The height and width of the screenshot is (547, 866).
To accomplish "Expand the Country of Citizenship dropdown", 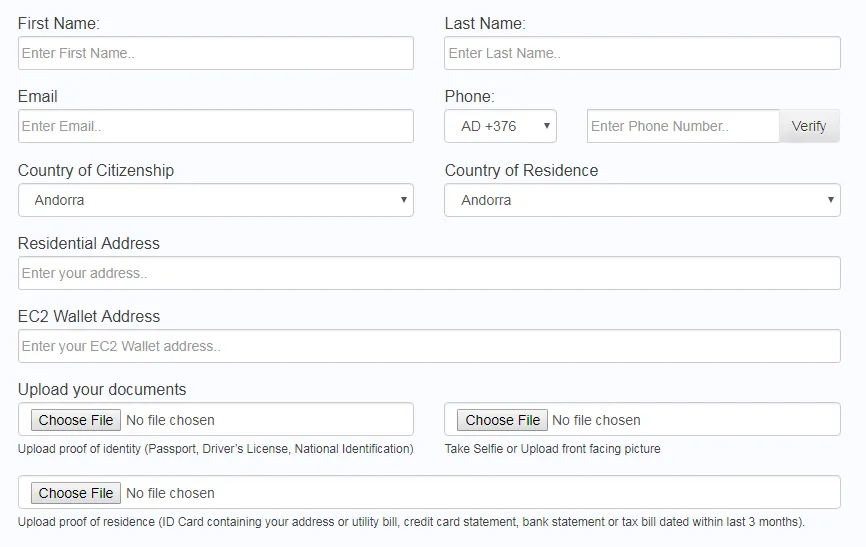I will point(215,200).
